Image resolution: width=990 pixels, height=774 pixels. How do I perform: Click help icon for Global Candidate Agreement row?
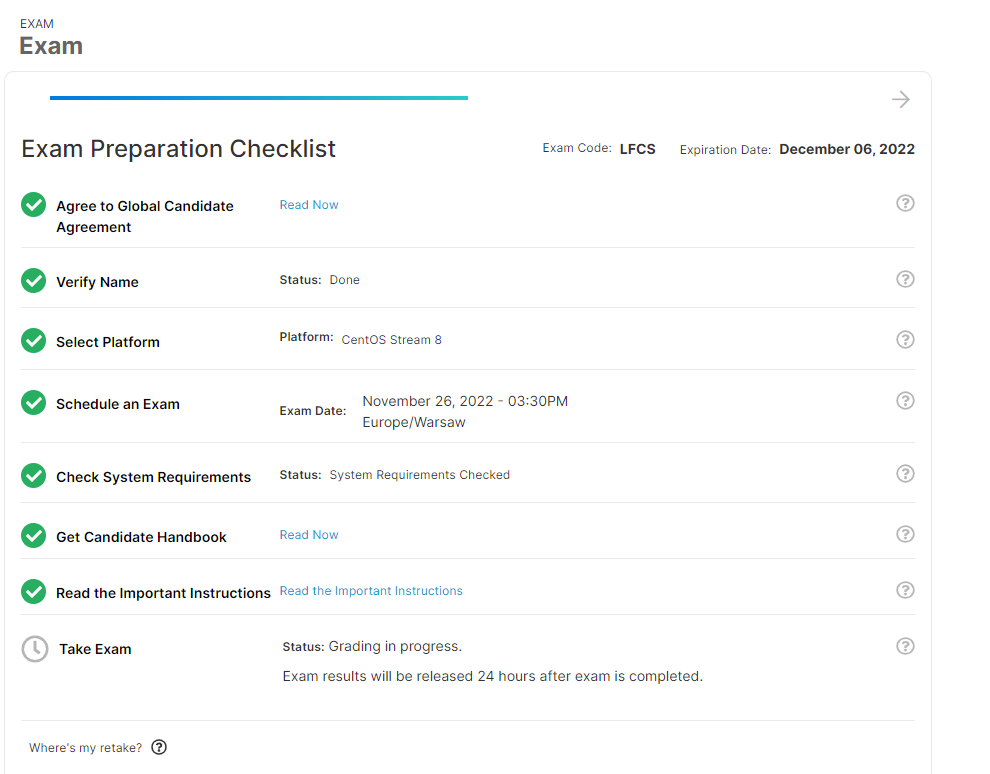coord(905,203)
